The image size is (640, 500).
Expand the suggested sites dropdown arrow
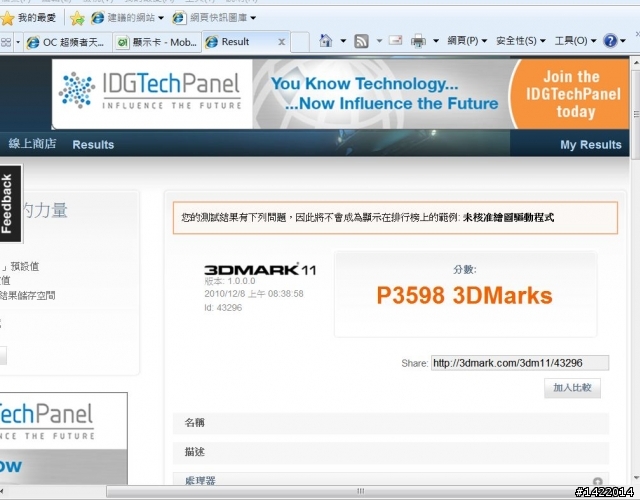161,18
